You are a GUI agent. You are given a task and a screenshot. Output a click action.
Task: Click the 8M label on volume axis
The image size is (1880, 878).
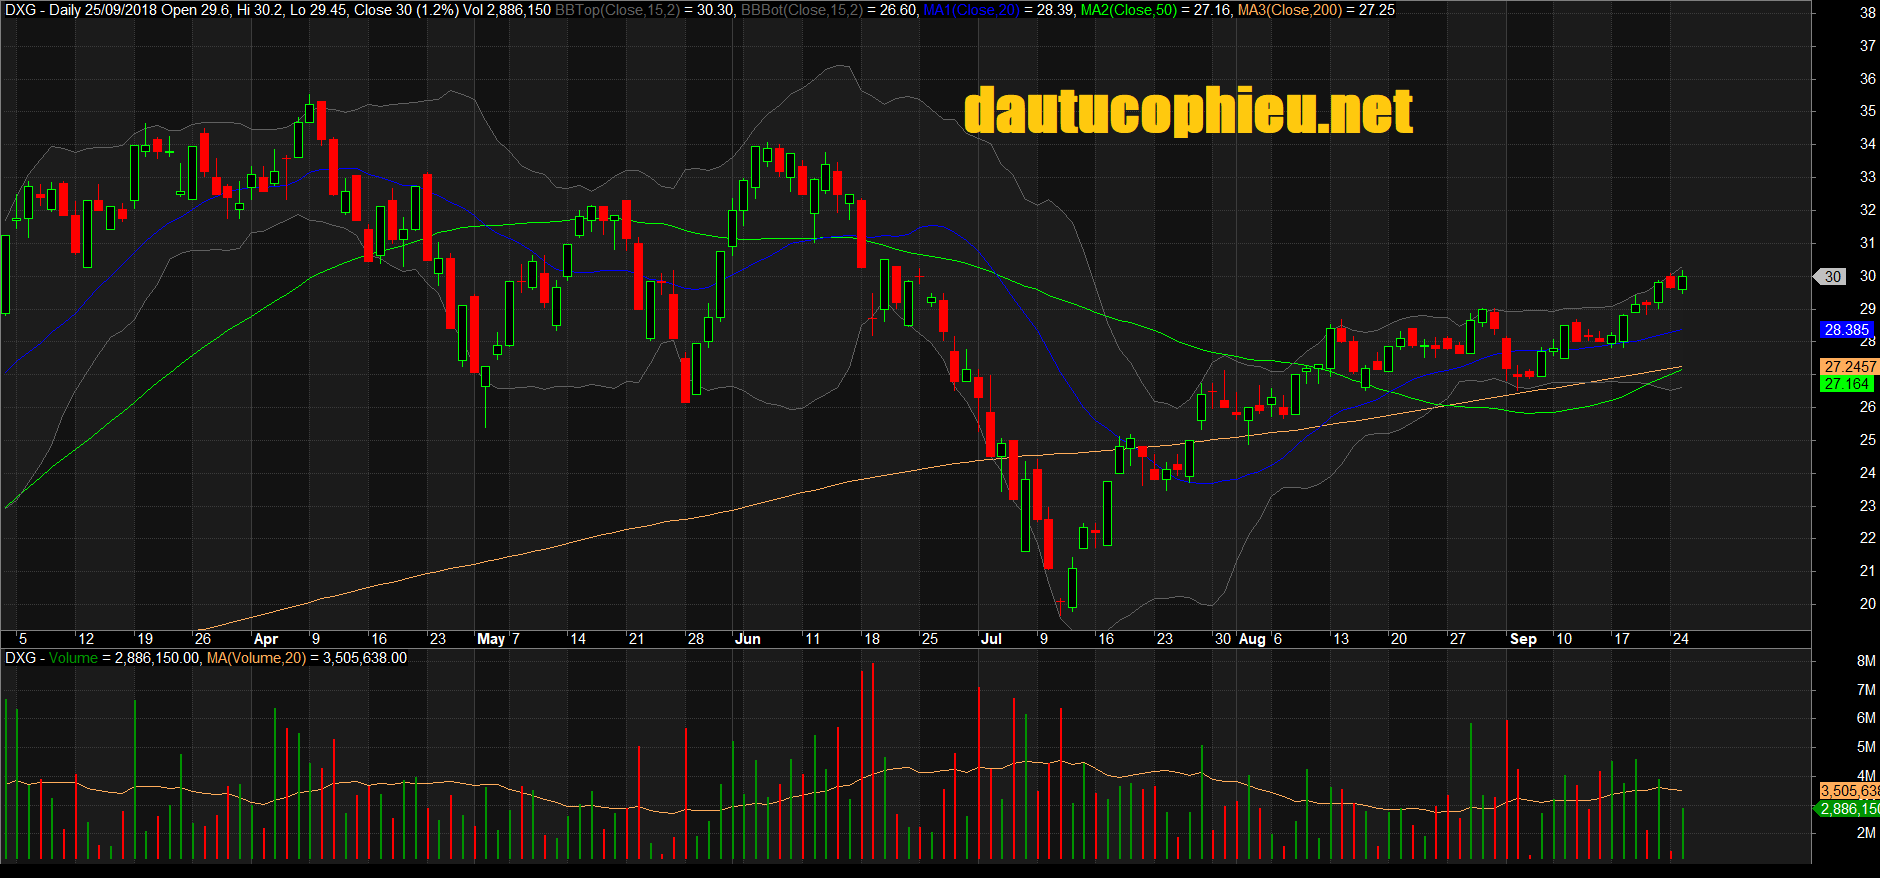pos(1866,661)
